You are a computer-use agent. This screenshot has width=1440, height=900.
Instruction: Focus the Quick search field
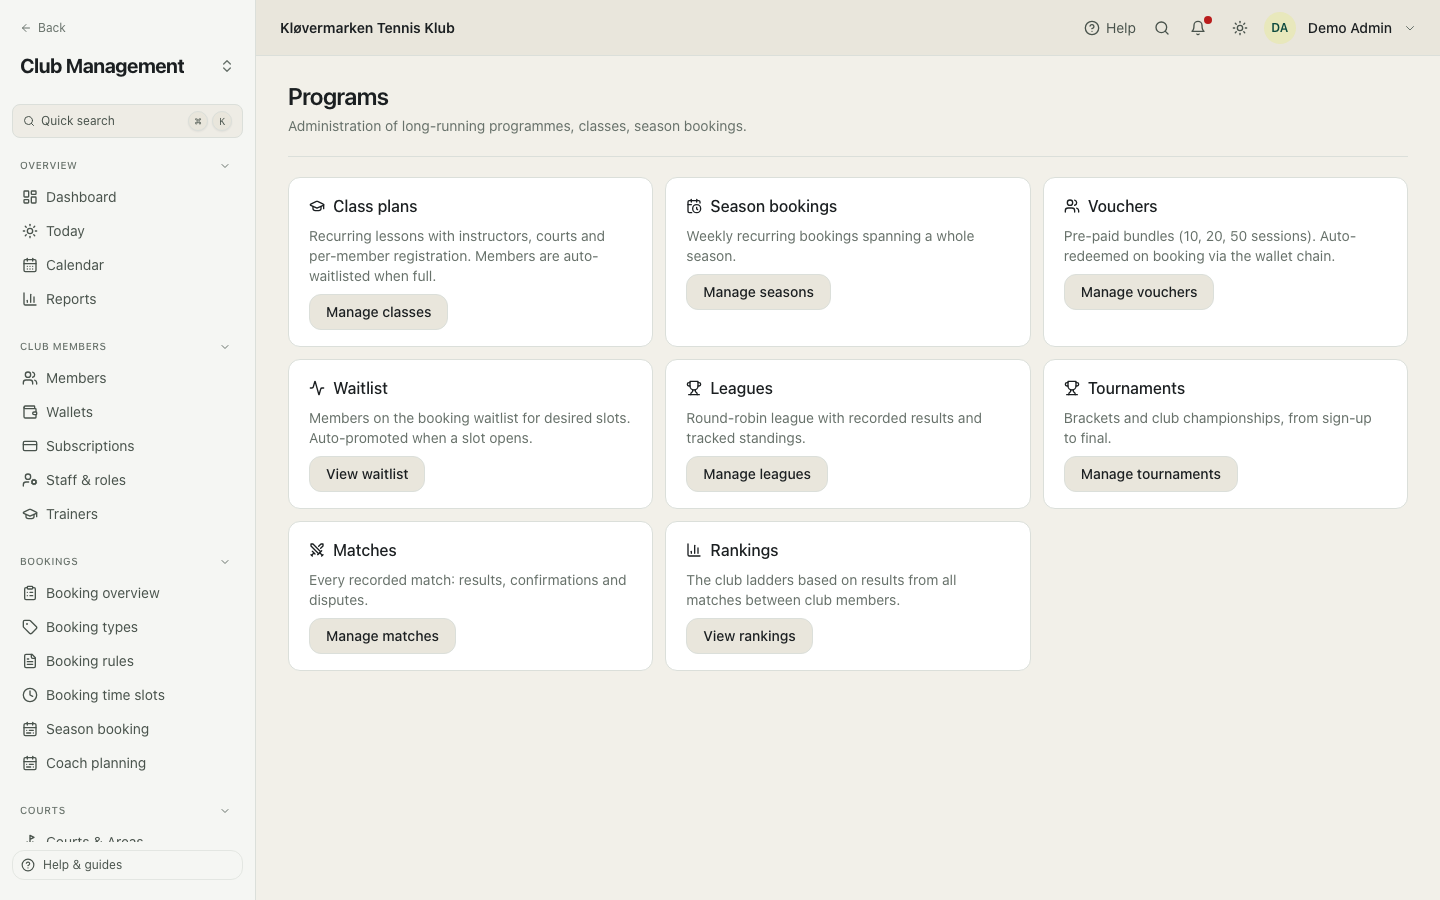click(127, 121)
